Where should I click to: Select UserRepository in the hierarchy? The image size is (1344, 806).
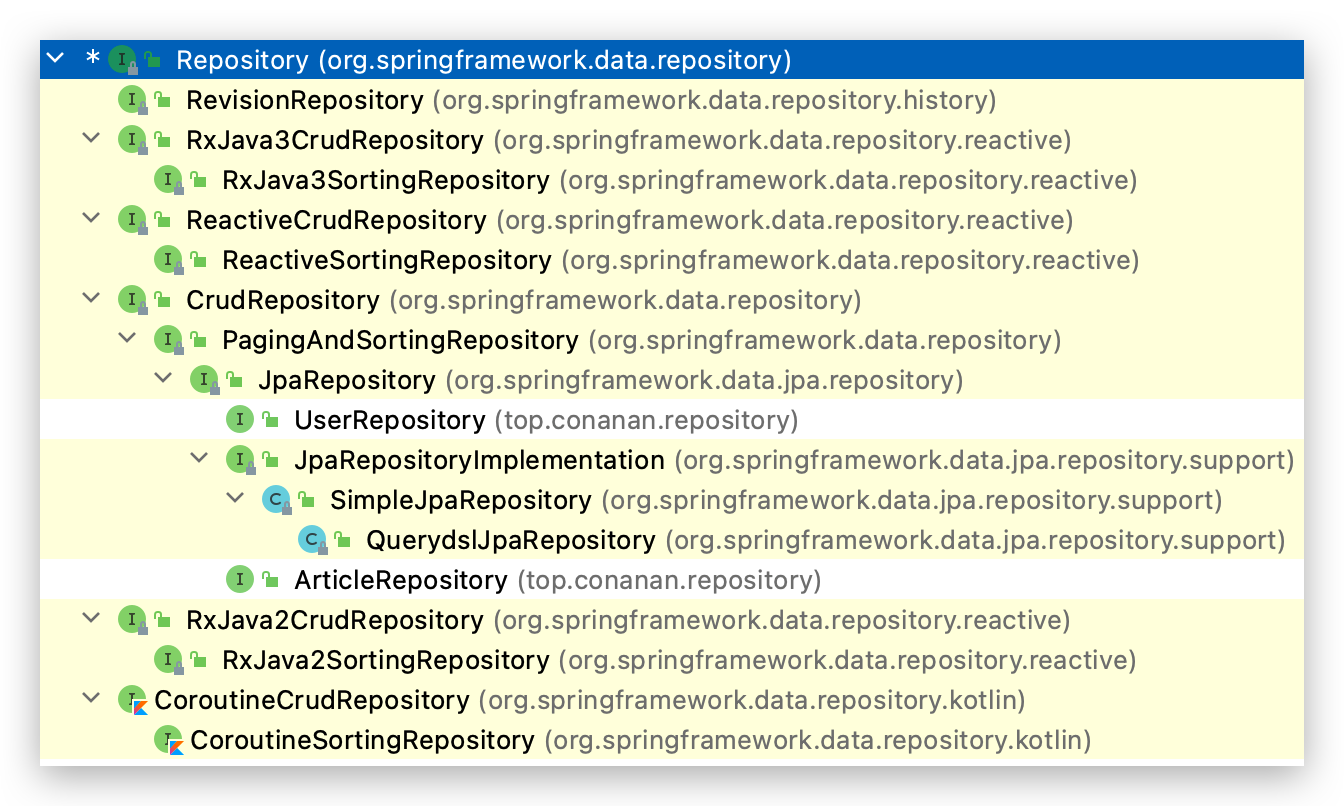[389, 420]
